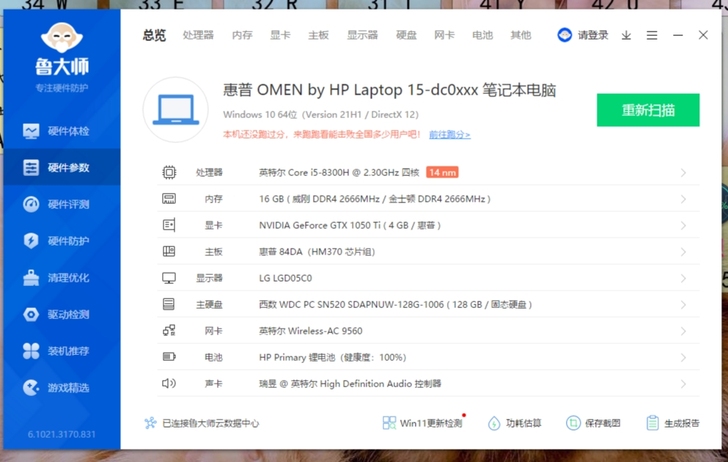Image resolution: width=728 pixels, height=462 pixels.
Task: Click the version number 6.1021.3170.831
Action: coord(62,435)
